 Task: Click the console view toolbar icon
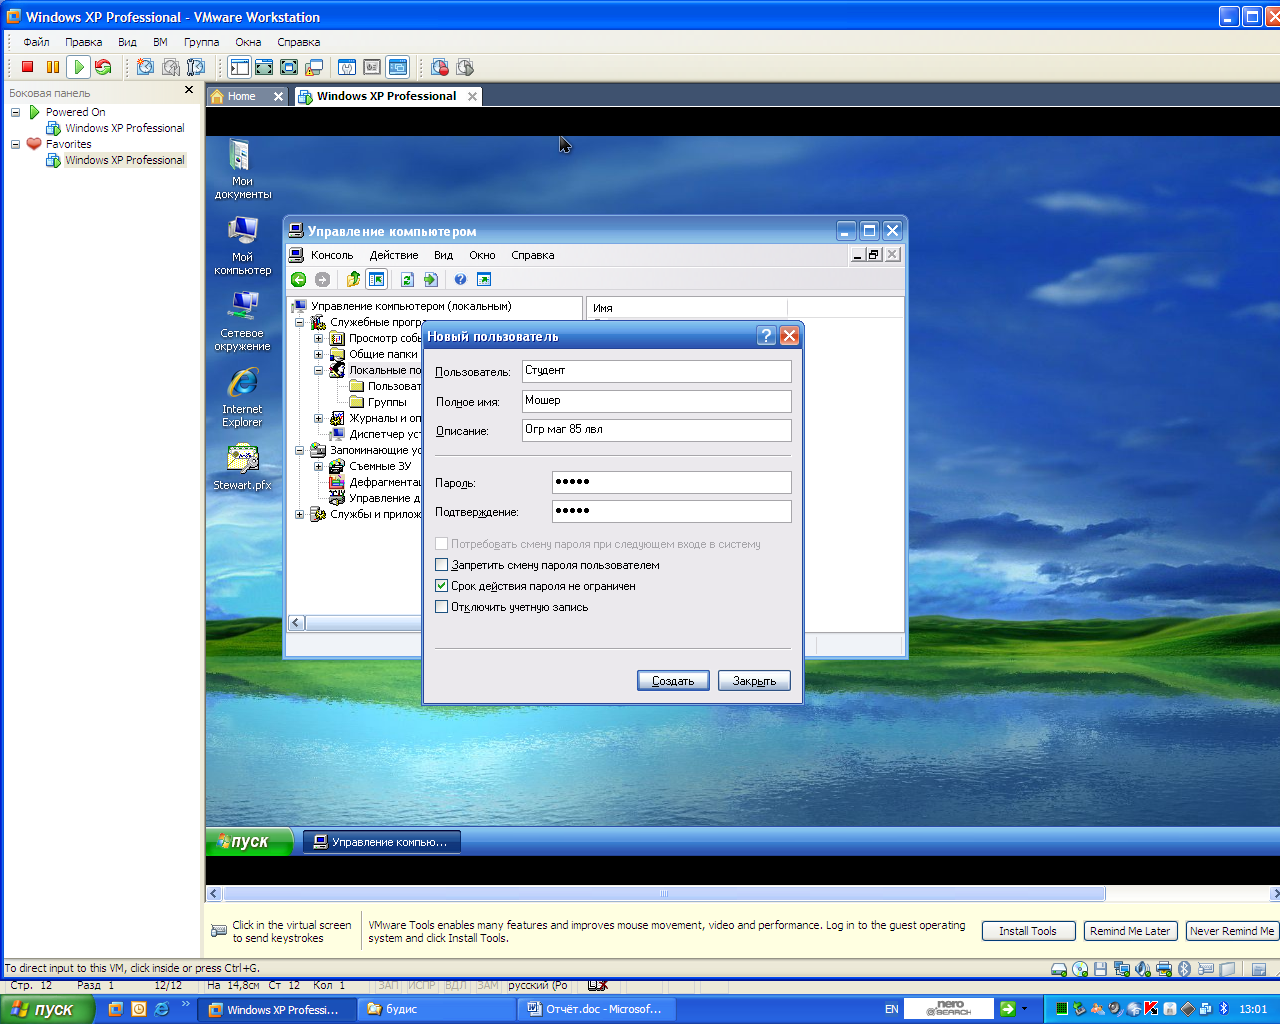tap(397, 67)
